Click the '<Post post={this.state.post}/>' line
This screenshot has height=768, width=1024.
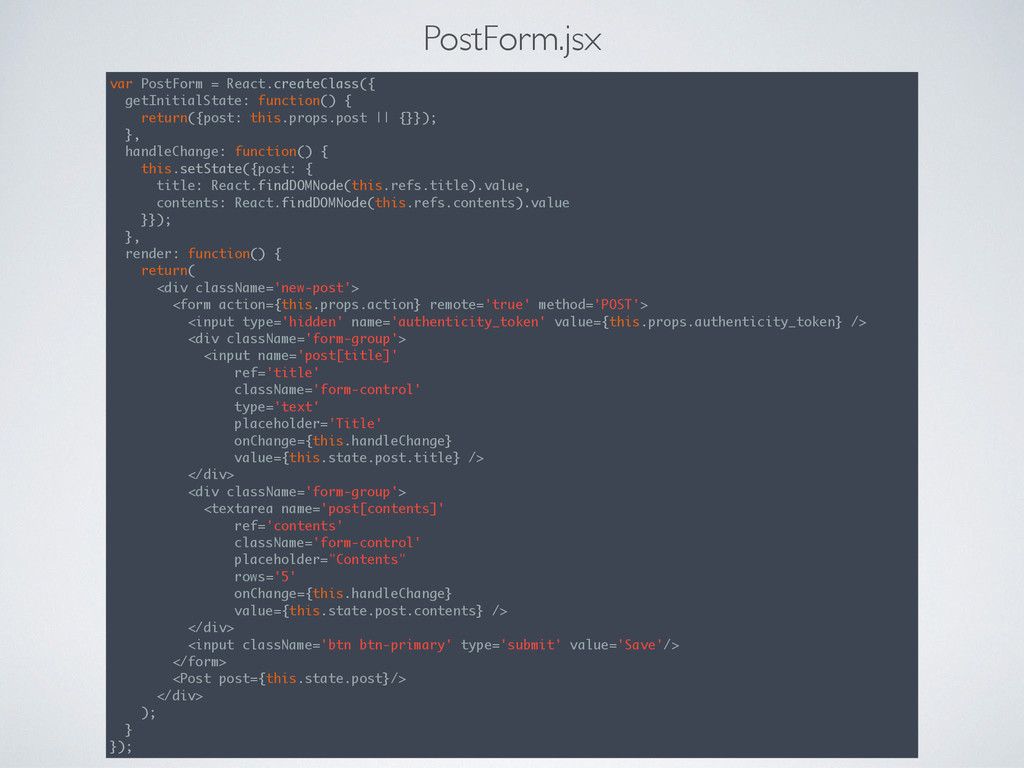pyautogui.click(x=289, y=679)
